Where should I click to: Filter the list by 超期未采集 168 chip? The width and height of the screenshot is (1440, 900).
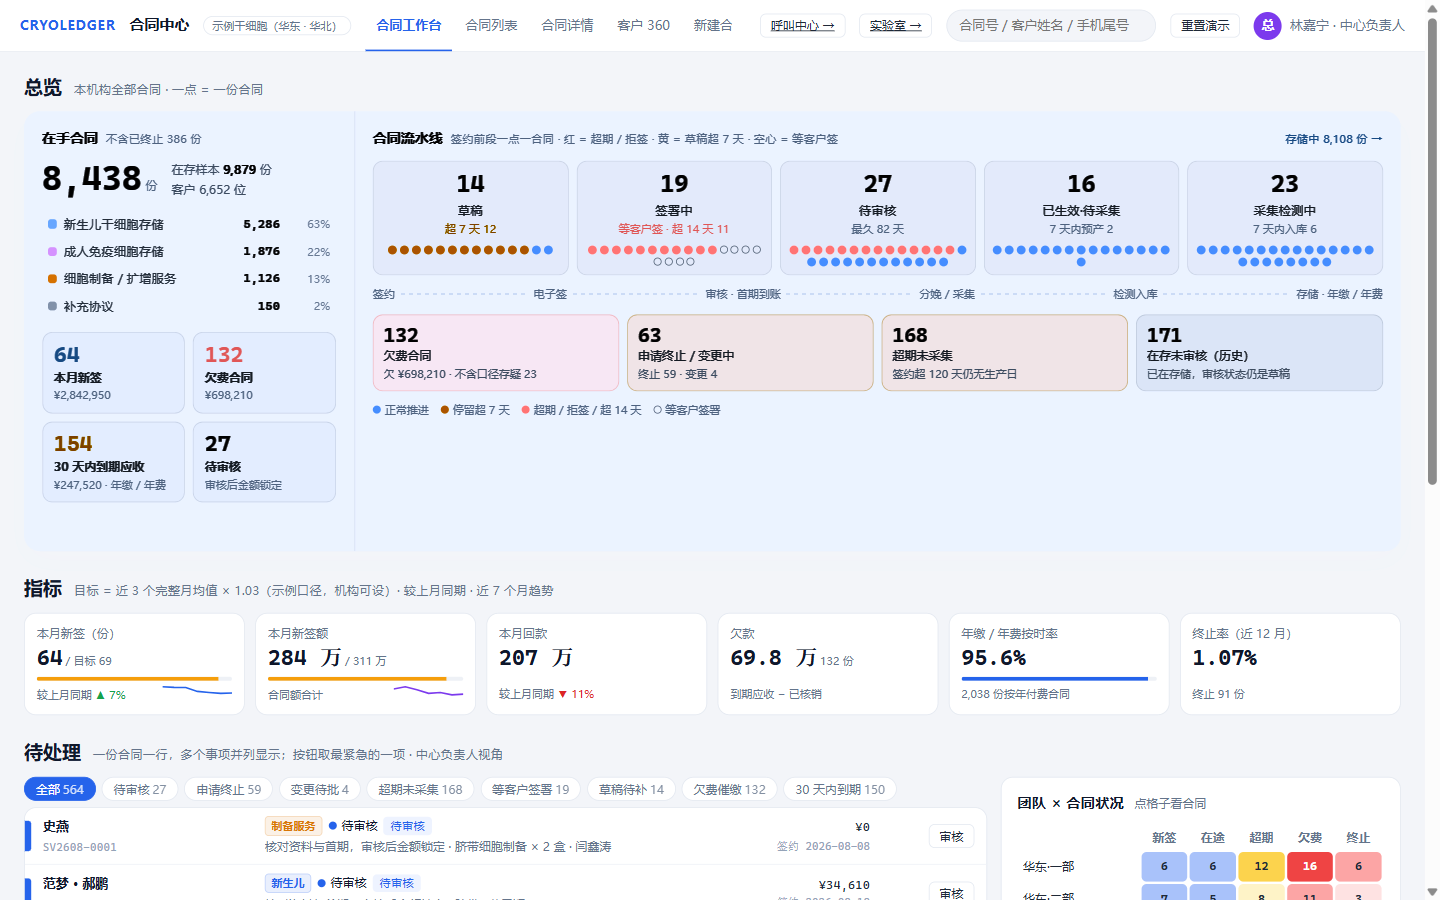coord(421,789)
